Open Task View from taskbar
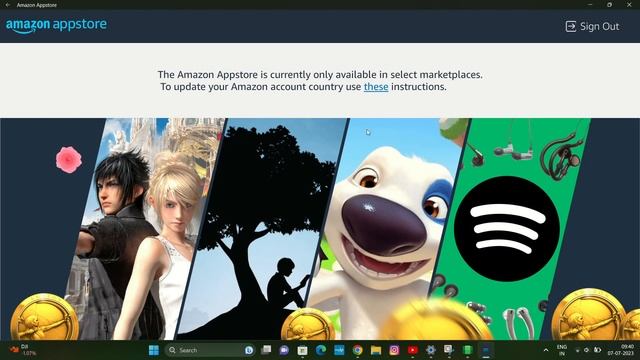The image size is (640, 360). (x=266, y=350)
